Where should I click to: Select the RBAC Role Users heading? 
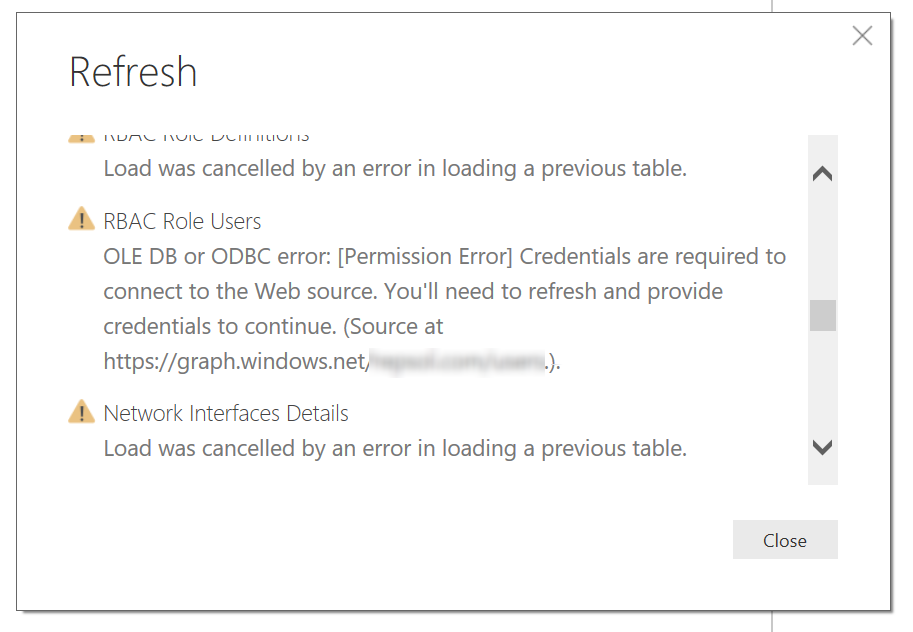tap(182, 221)
